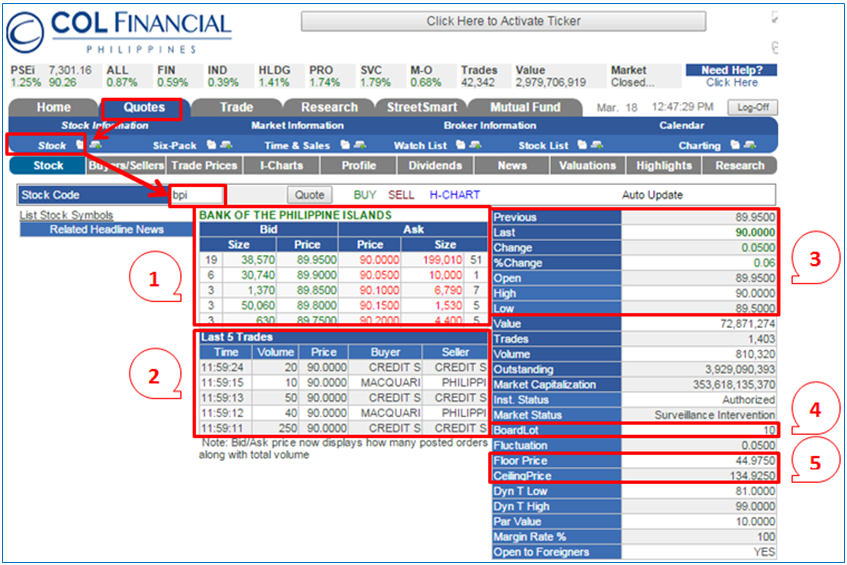Open the Time & Sales view
The width and height of the screenshot is (847, 565).
click(x=297, y=145)
